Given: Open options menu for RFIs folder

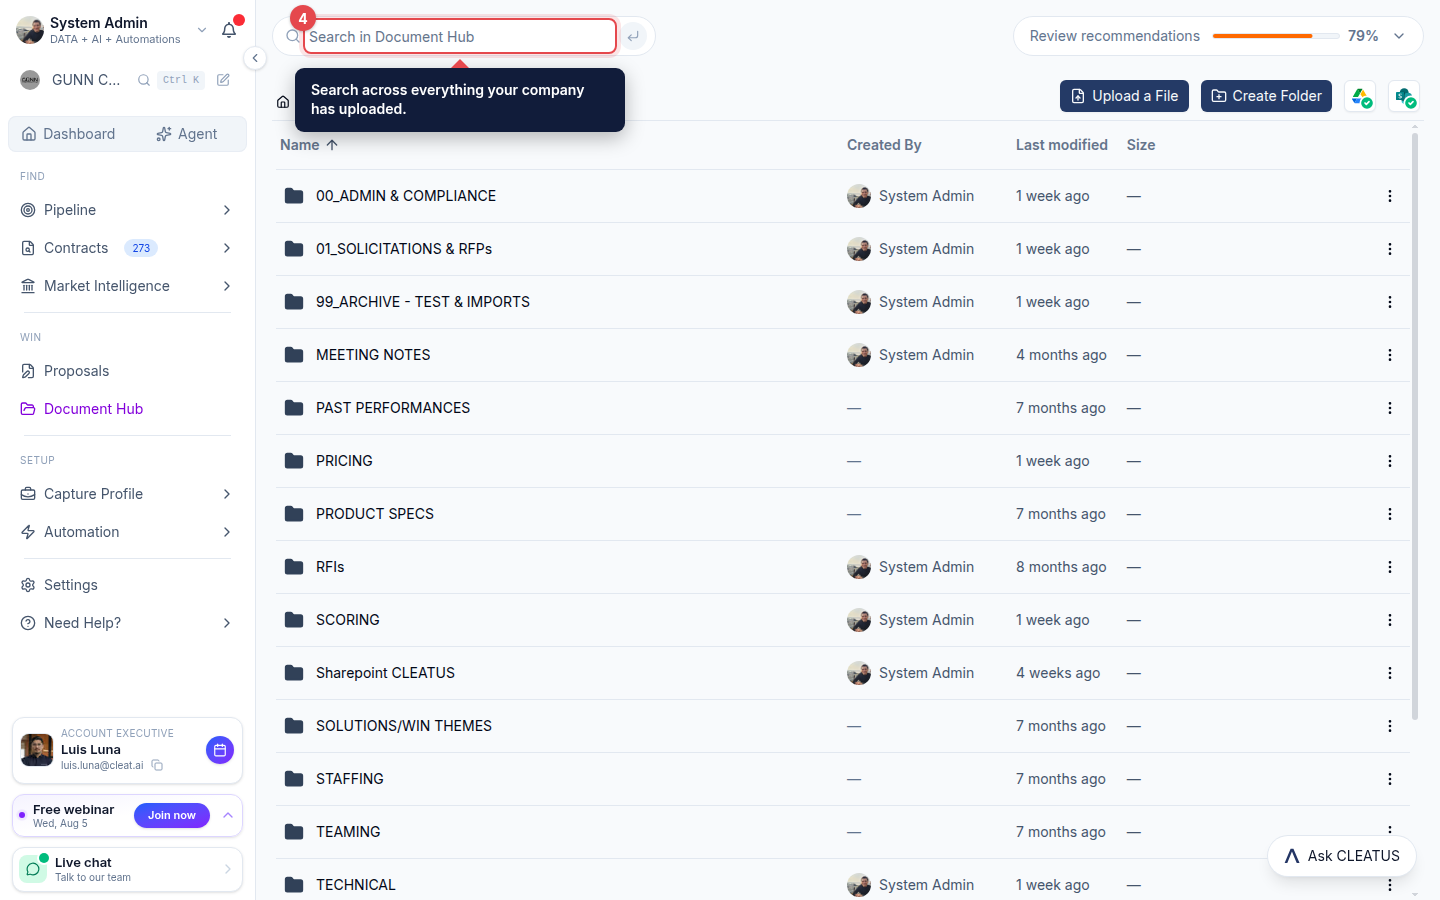Looking at the screenshot, I should tap(1390, 567).
